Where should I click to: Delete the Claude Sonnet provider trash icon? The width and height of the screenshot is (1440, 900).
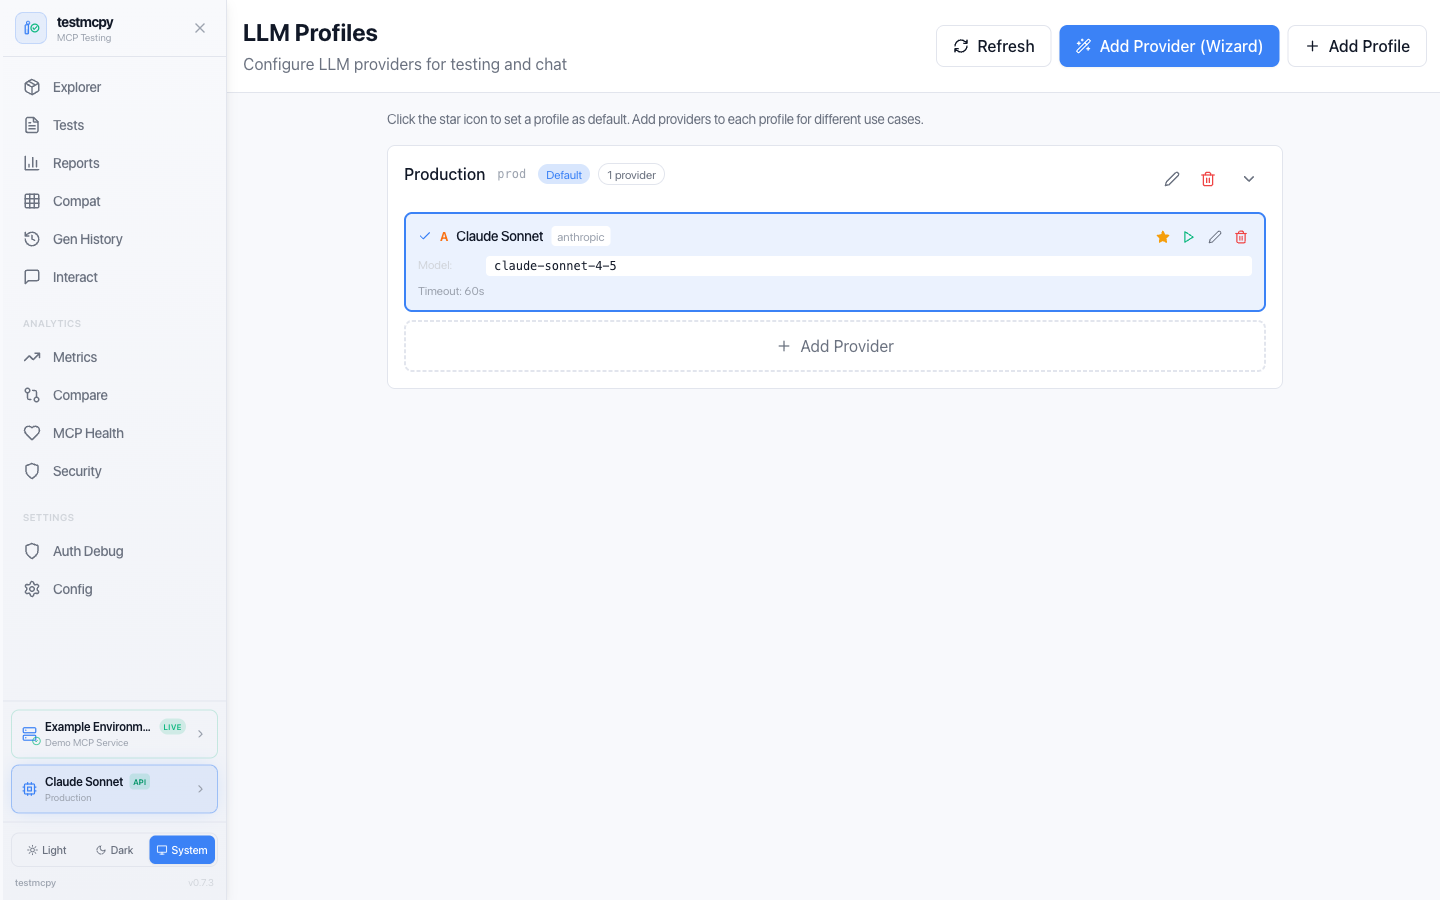[1241, 237]
